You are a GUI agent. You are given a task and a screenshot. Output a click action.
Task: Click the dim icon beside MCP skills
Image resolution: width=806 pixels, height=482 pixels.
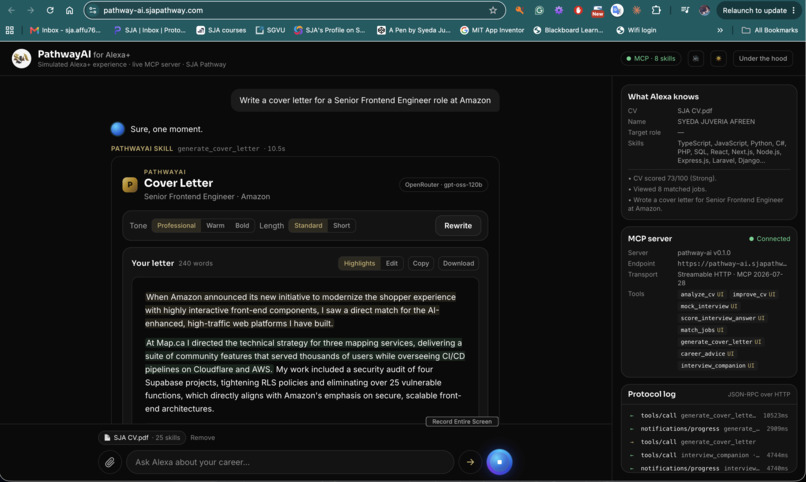(695, 59)
